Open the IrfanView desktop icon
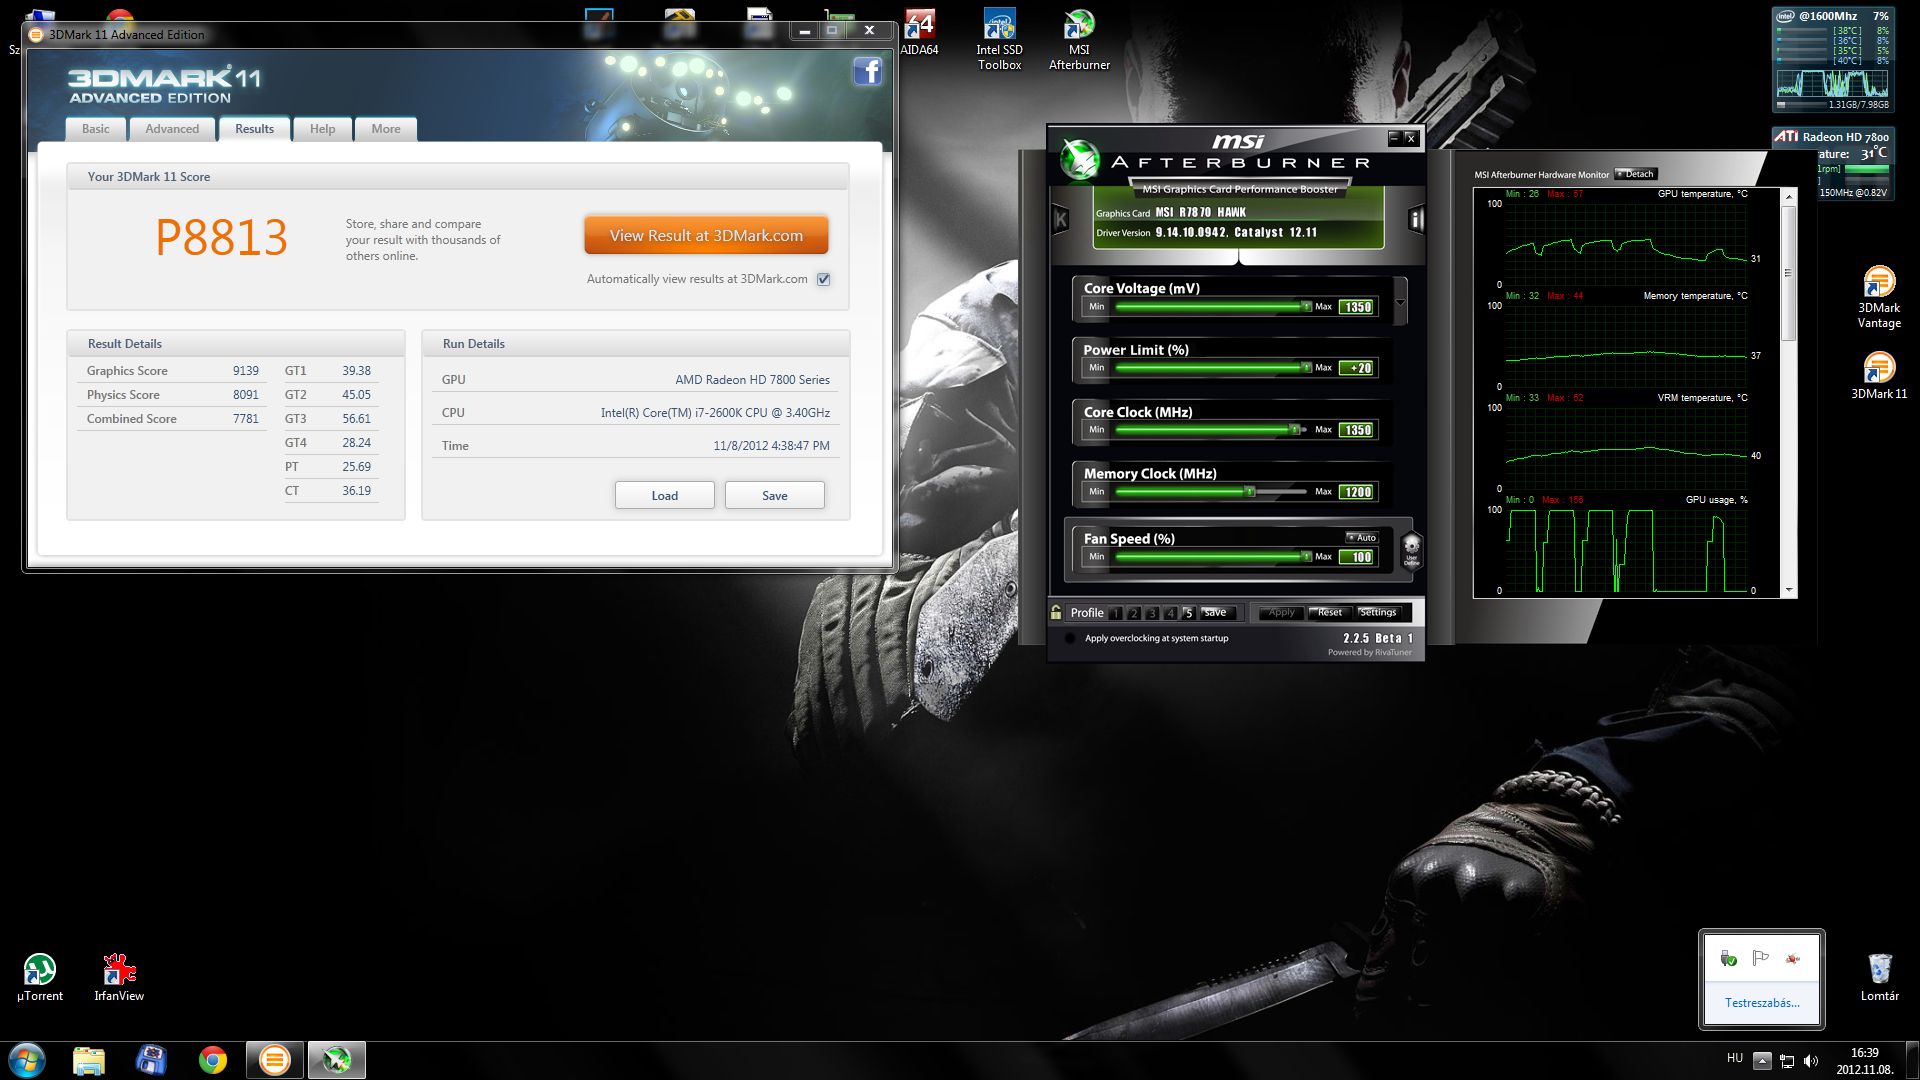Viewport: 1920px width, 1080px height. tap(119, 977)
